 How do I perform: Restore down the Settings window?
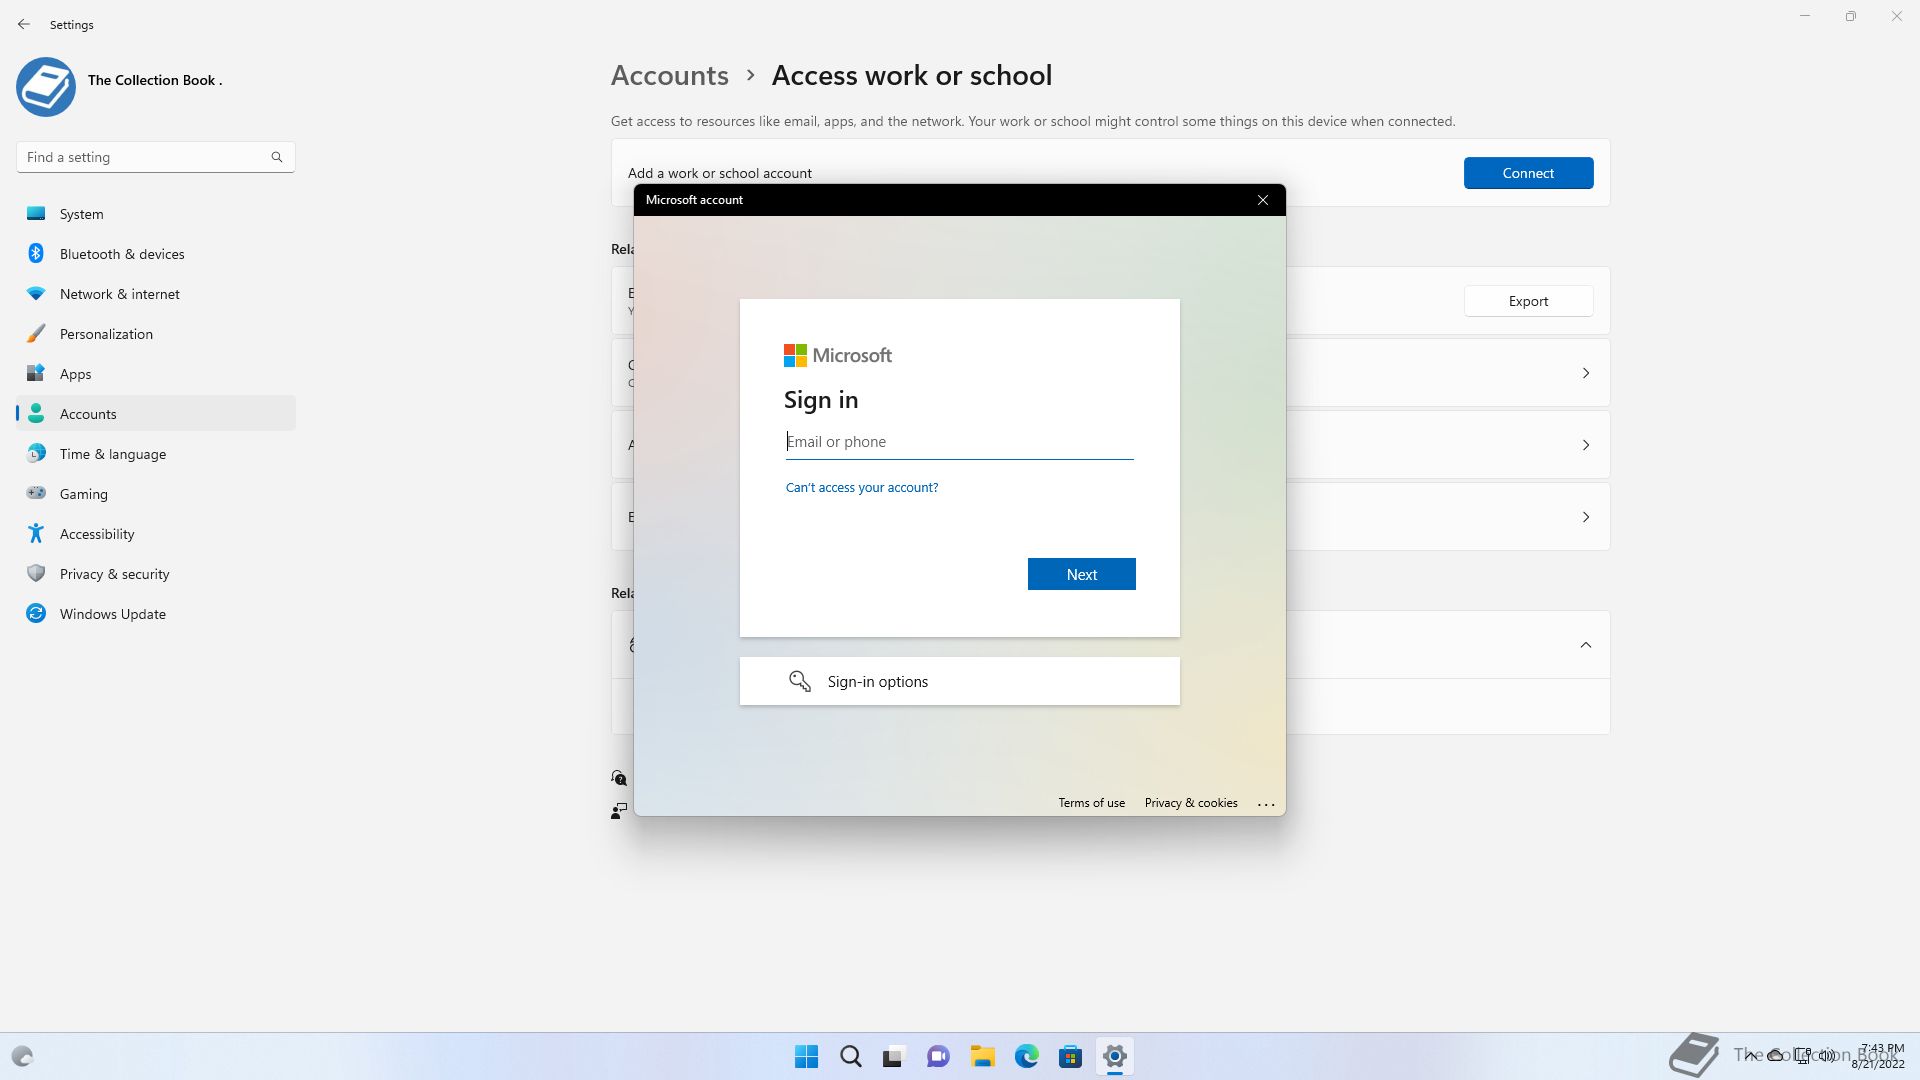point(1851,16)
